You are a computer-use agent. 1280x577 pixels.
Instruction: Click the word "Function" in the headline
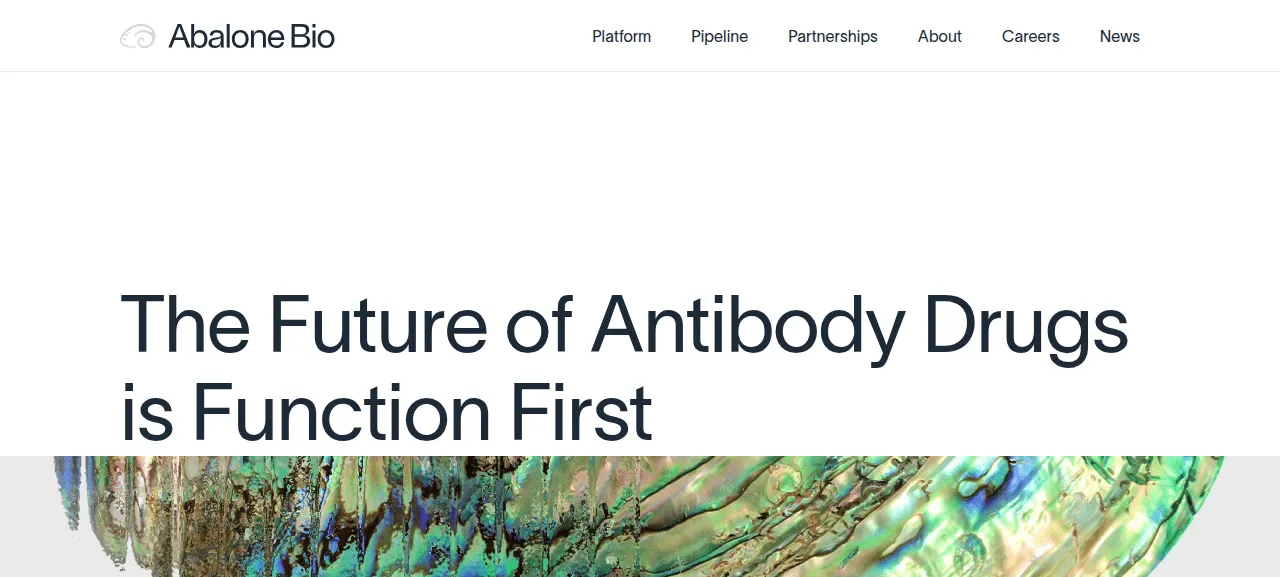341,411
